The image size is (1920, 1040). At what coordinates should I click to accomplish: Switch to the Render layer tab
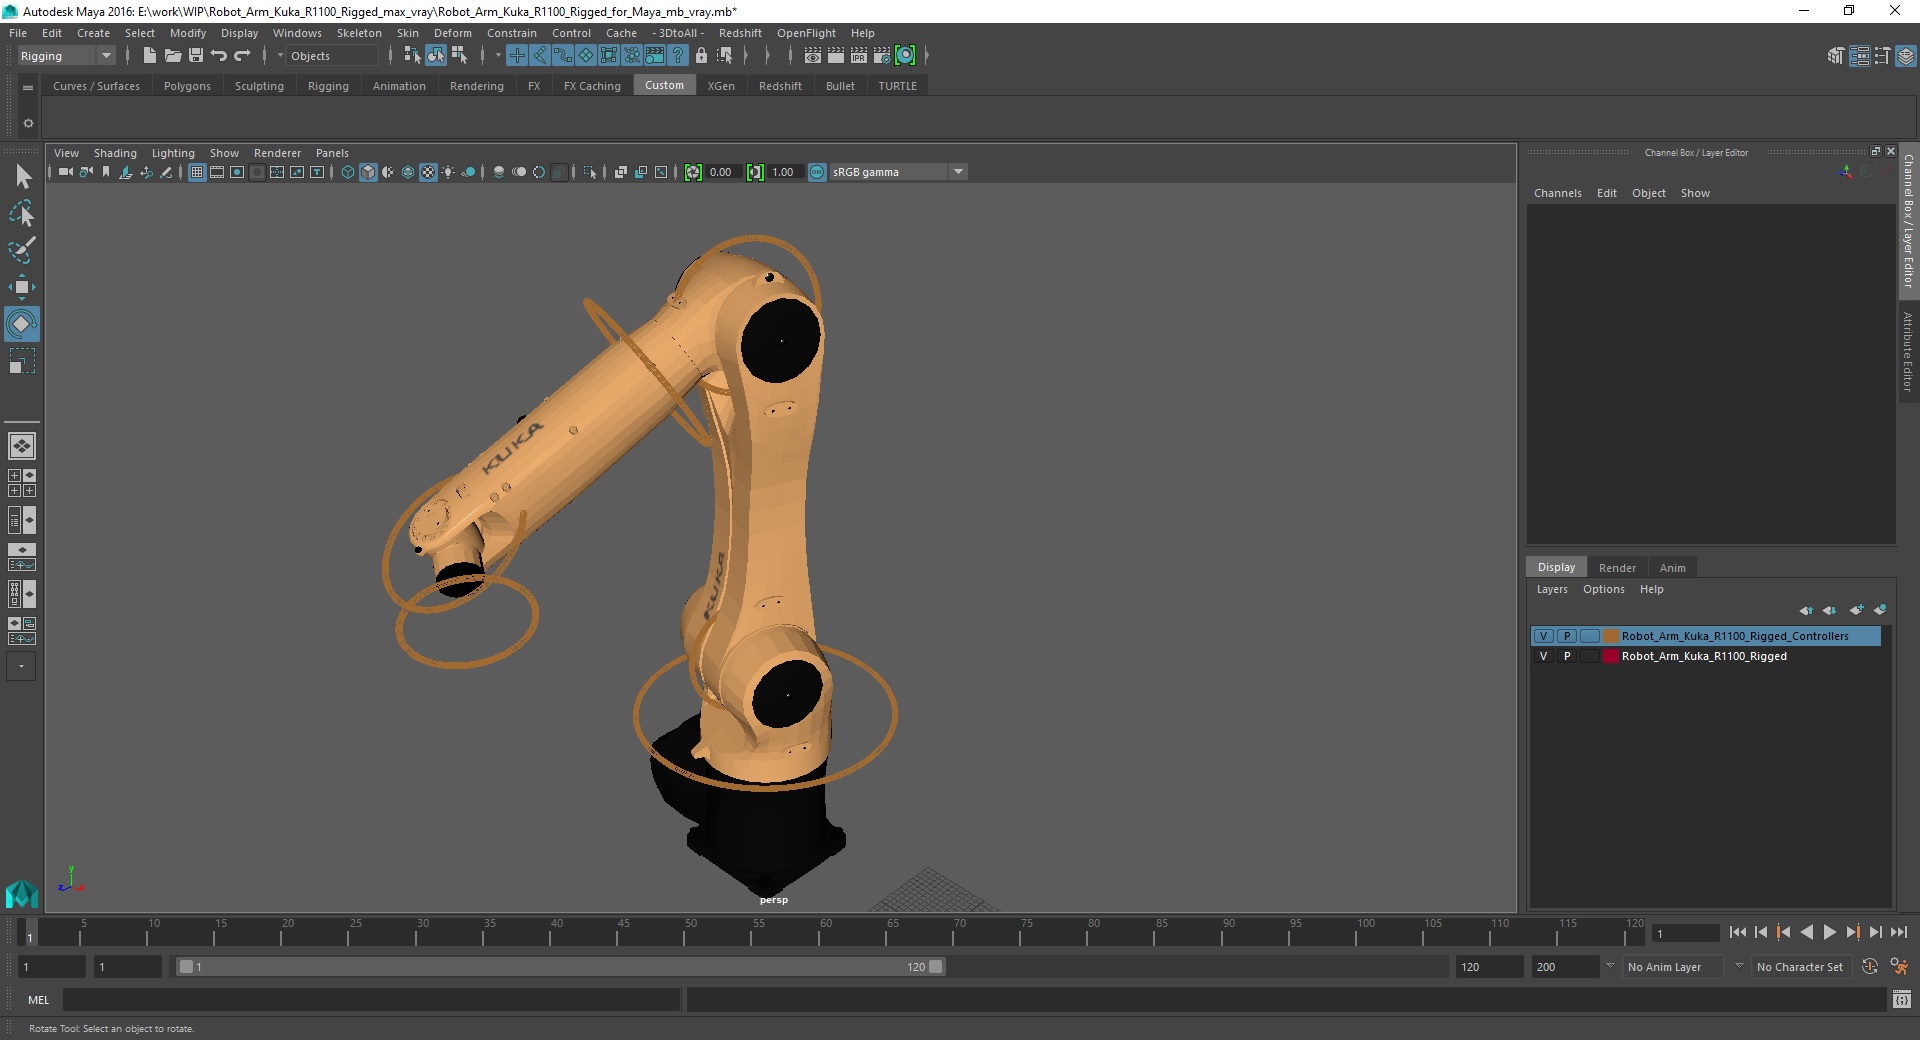(1617, 567)
